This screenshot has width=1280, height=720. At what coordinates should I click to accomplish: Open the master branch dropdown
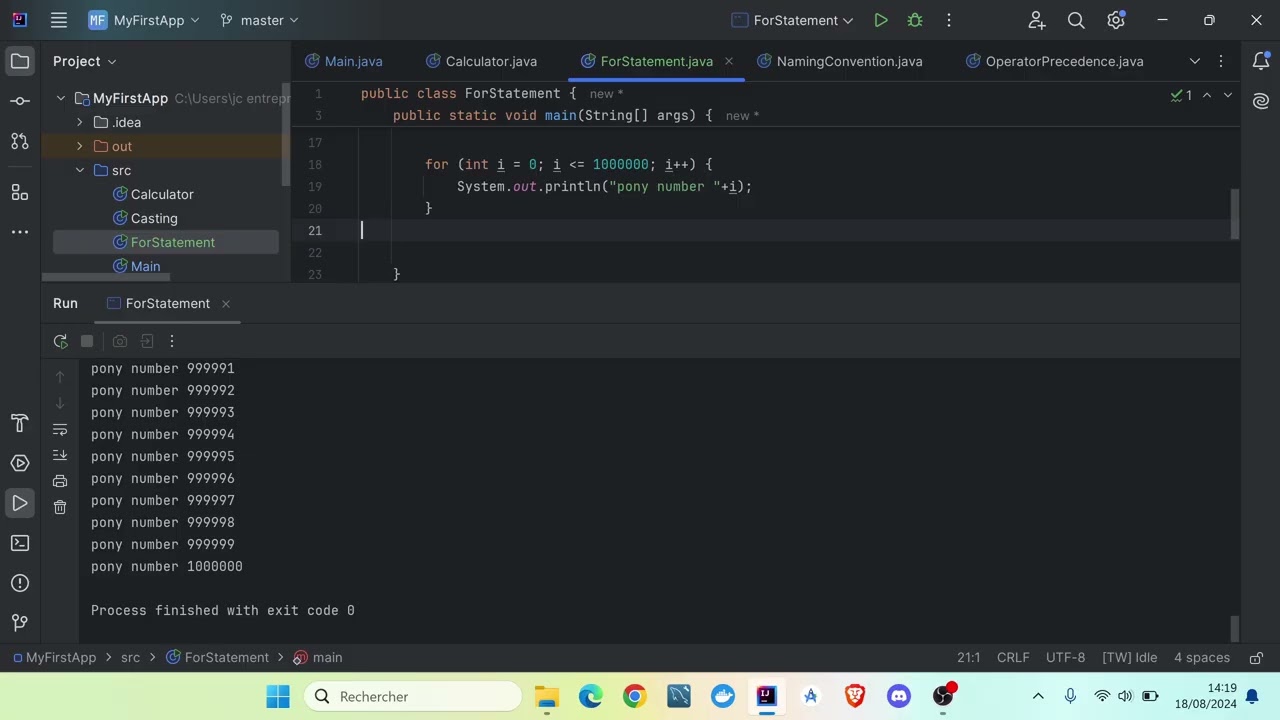pyautogui.click(x=259, y=20)
